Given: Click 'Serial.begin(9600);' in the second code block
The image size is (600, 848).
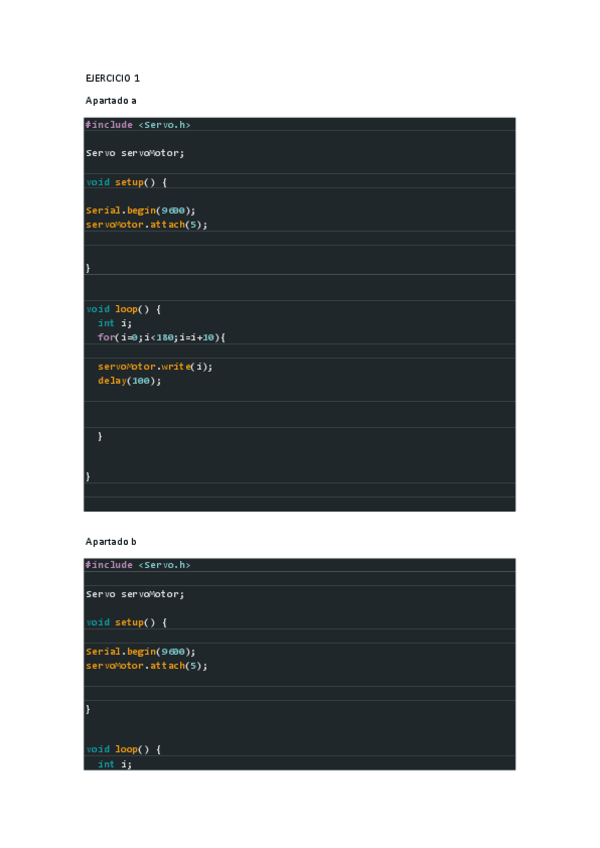Looking at the screenshot, I should coord(141,652).
